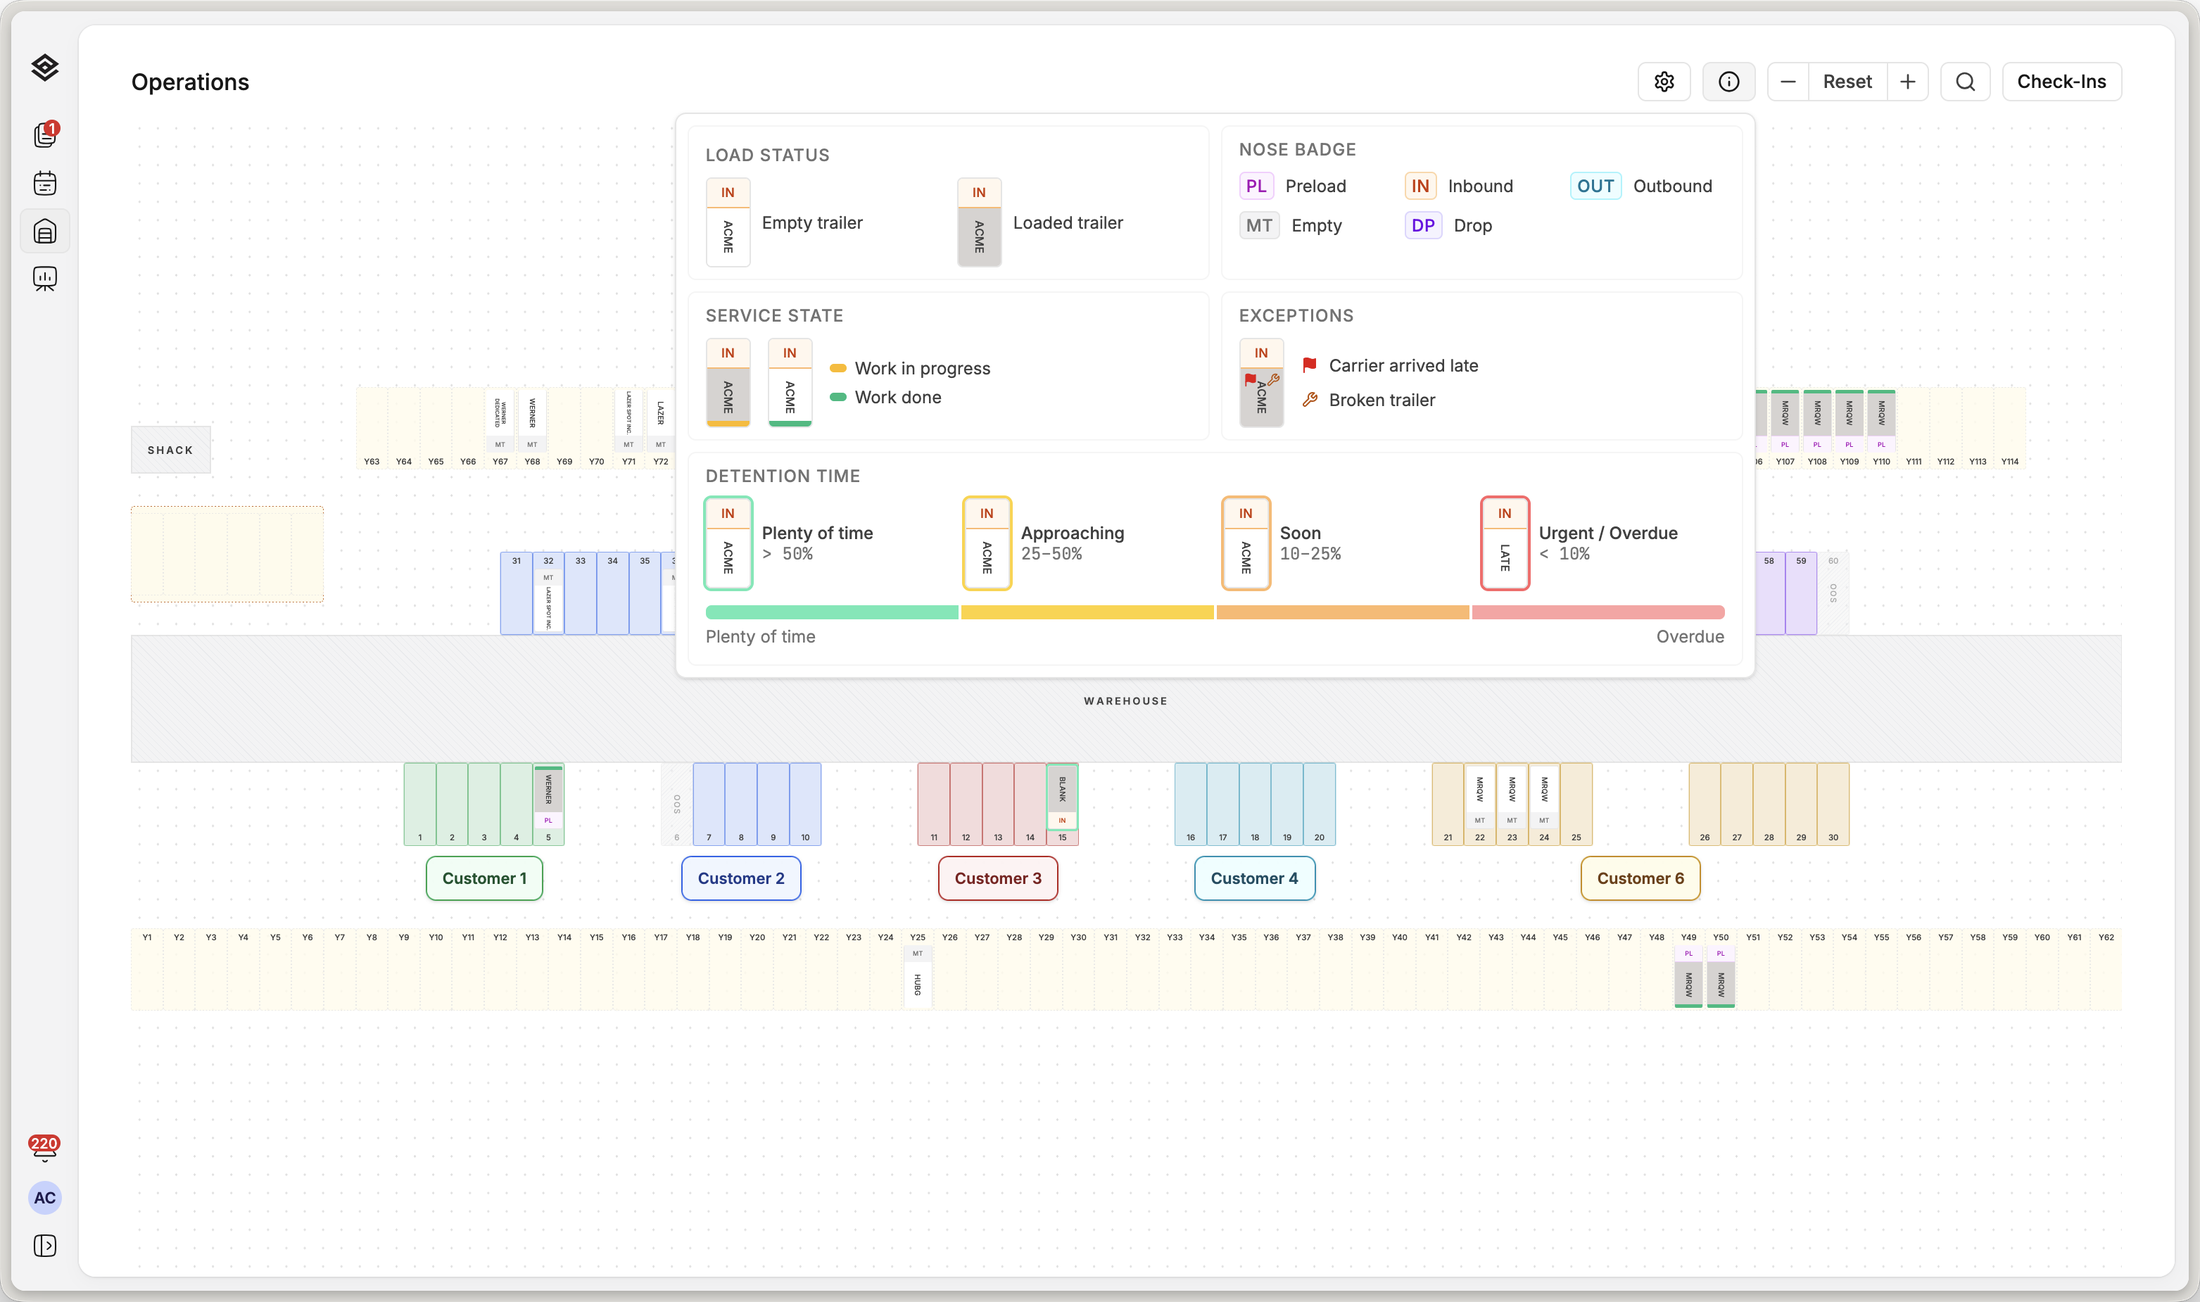2200x1302 pixels.
Task: Click the Broken trailer wrench icon
Action: [x=1309, y=400]
